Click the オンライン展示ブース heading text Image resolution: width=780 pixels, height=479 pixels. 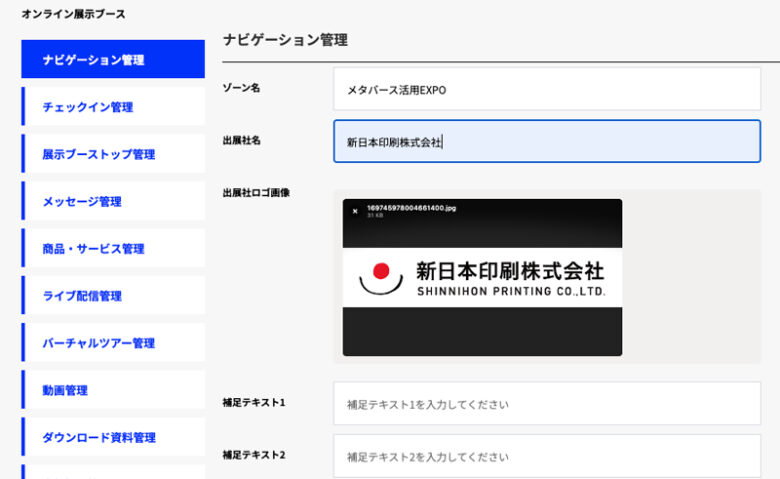point(73,14)
